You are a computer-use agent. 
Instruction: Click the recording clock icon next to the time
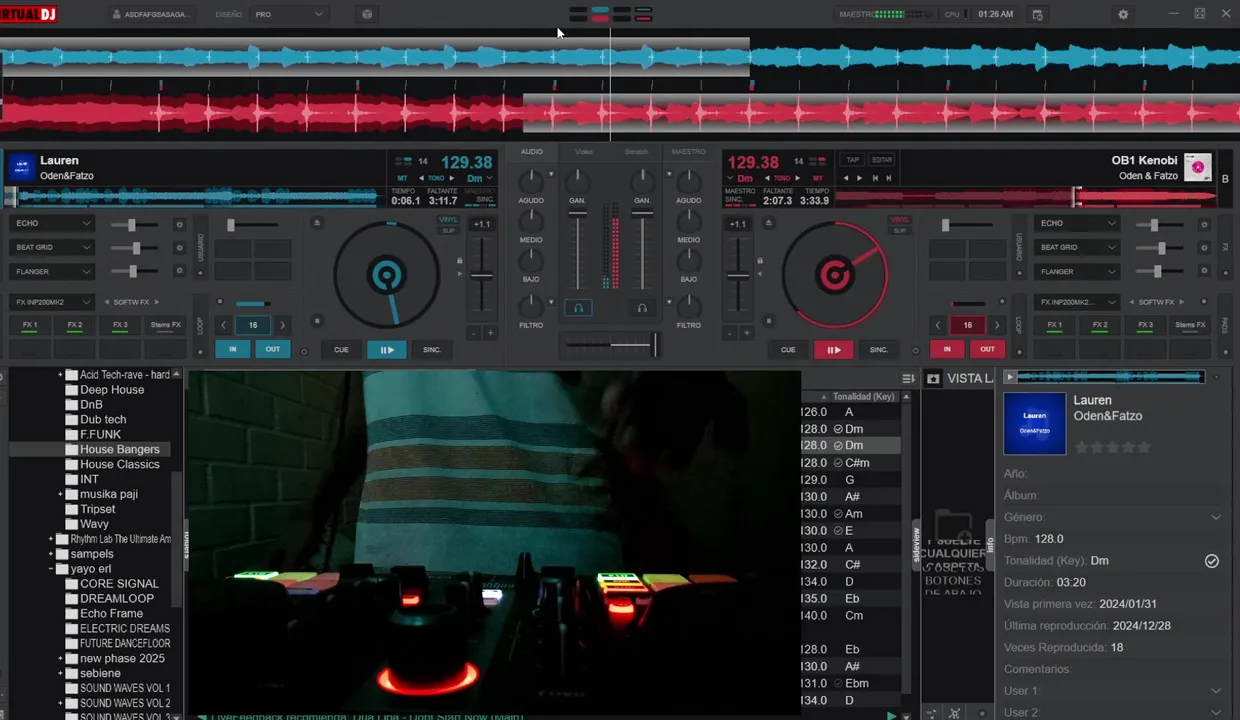click(1037, 15)
